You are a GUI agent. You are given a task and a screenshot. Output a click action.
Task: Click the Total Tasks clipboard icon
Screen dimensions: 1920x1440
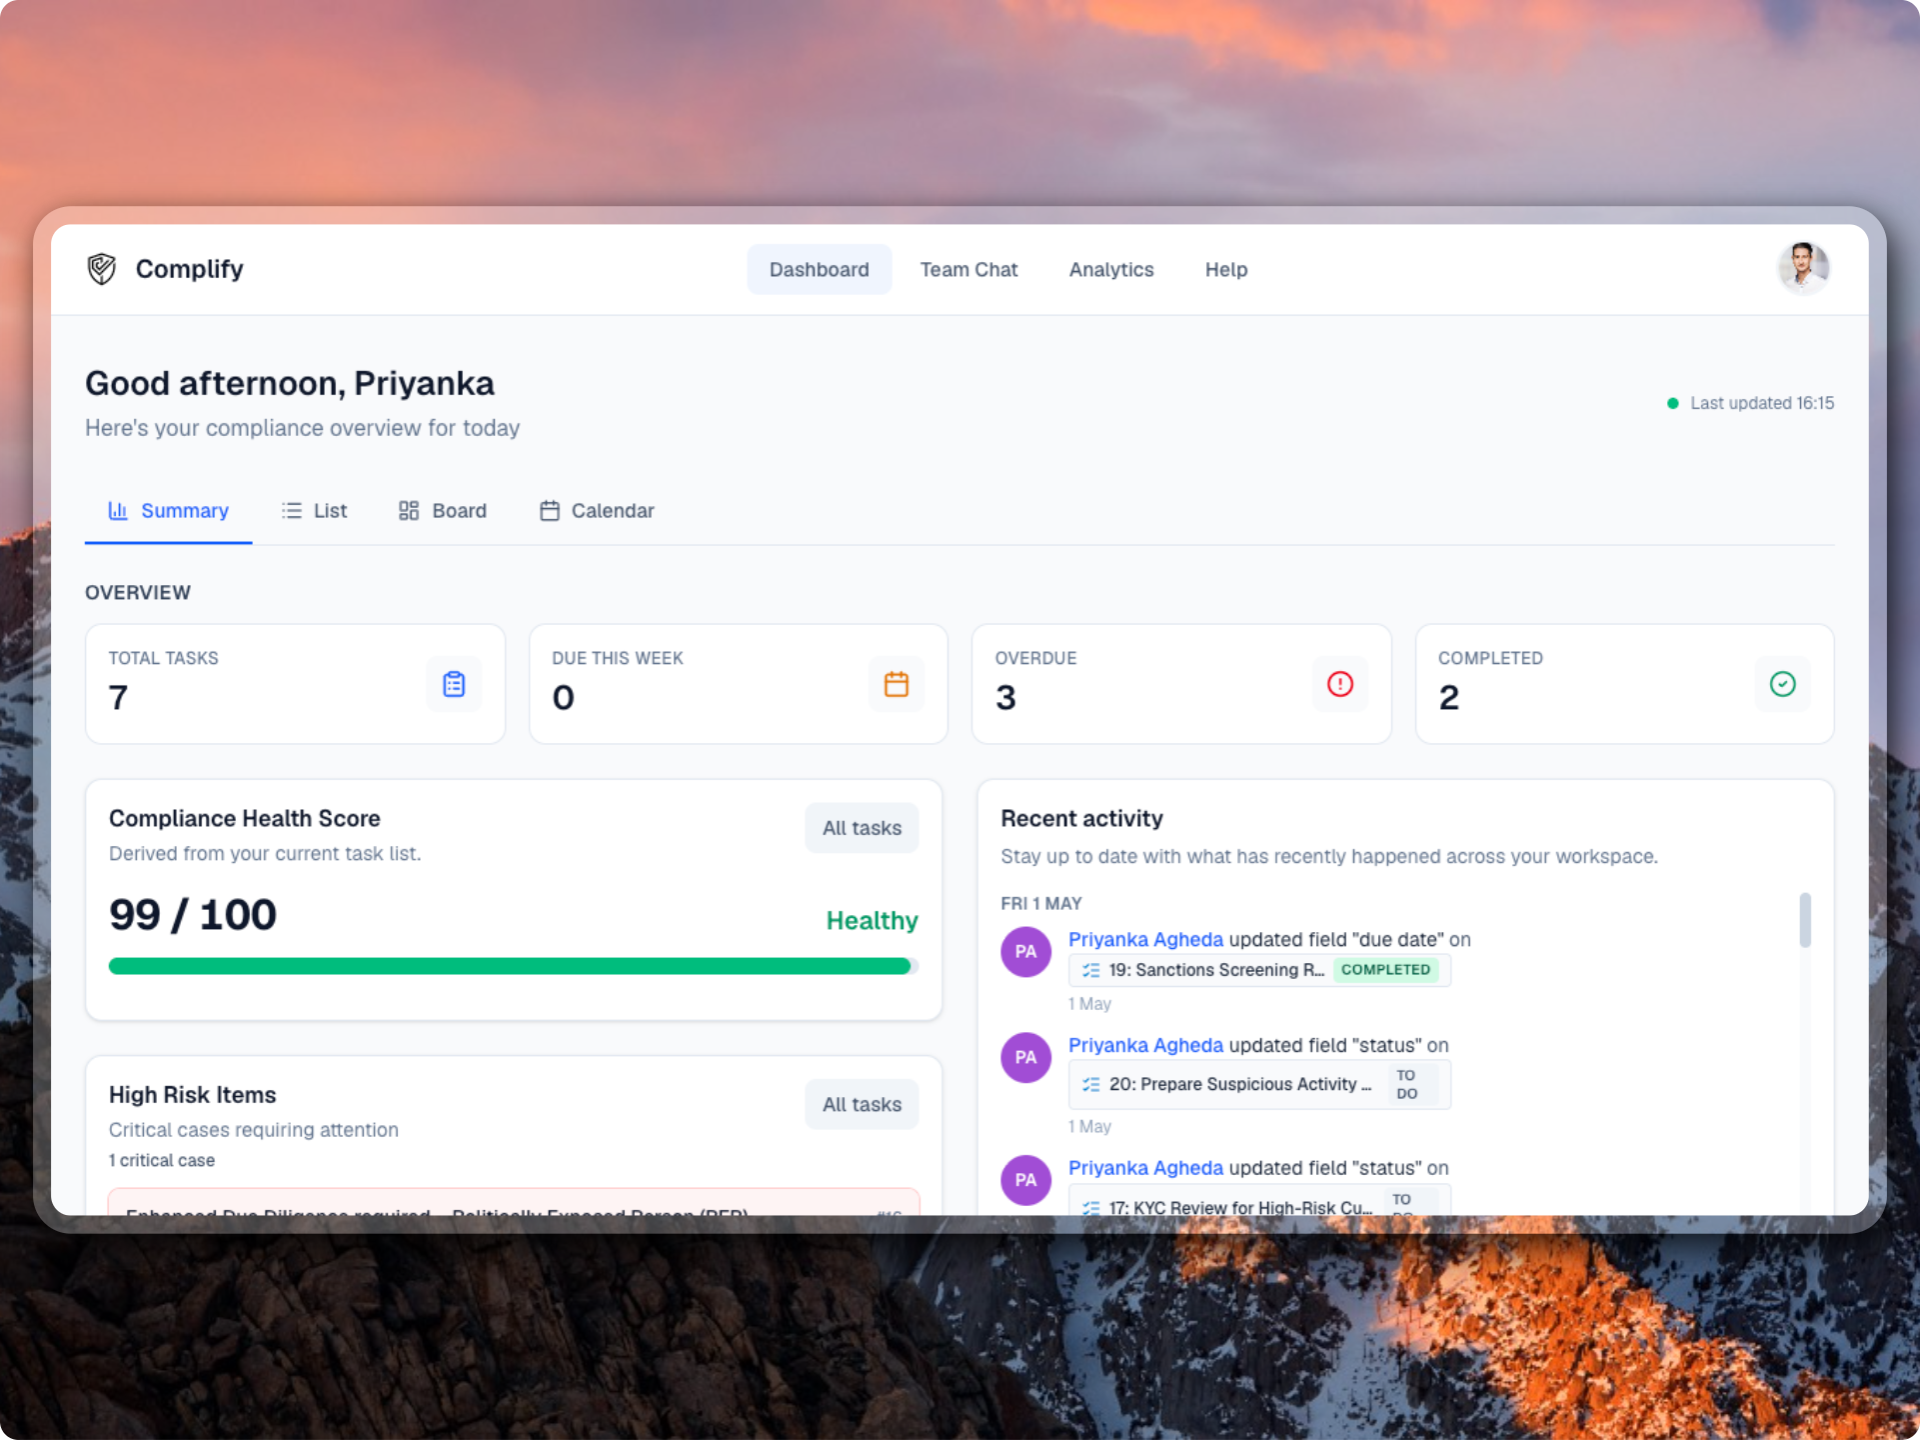coord(454,684)
